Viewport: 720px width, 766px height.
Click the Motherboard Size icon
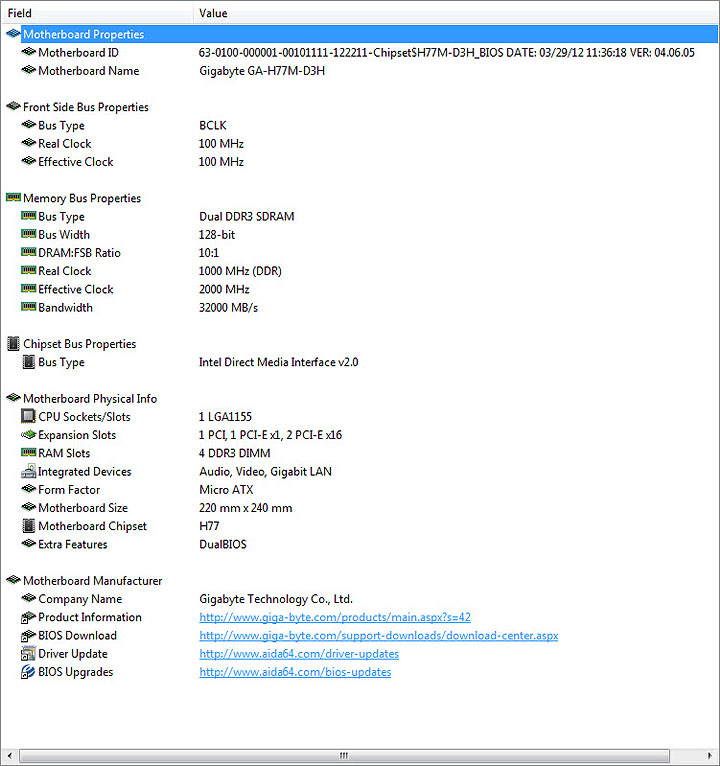point(28,507)
